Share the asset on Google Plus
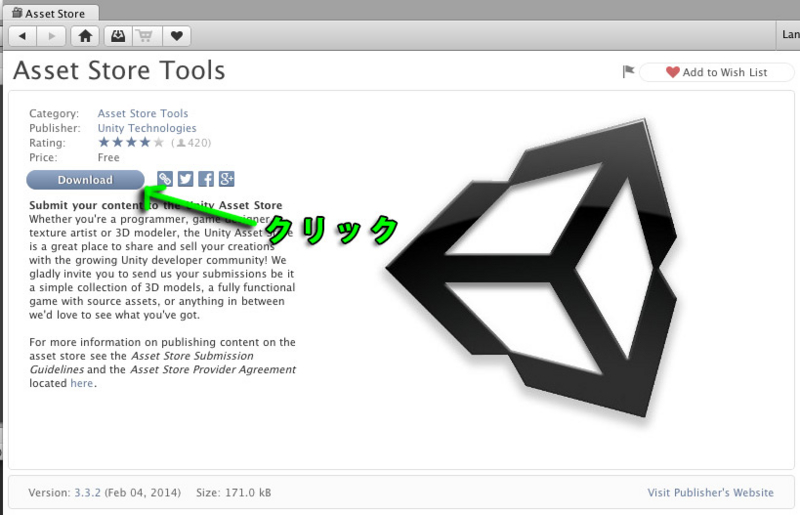 click(x=227, y=179)
